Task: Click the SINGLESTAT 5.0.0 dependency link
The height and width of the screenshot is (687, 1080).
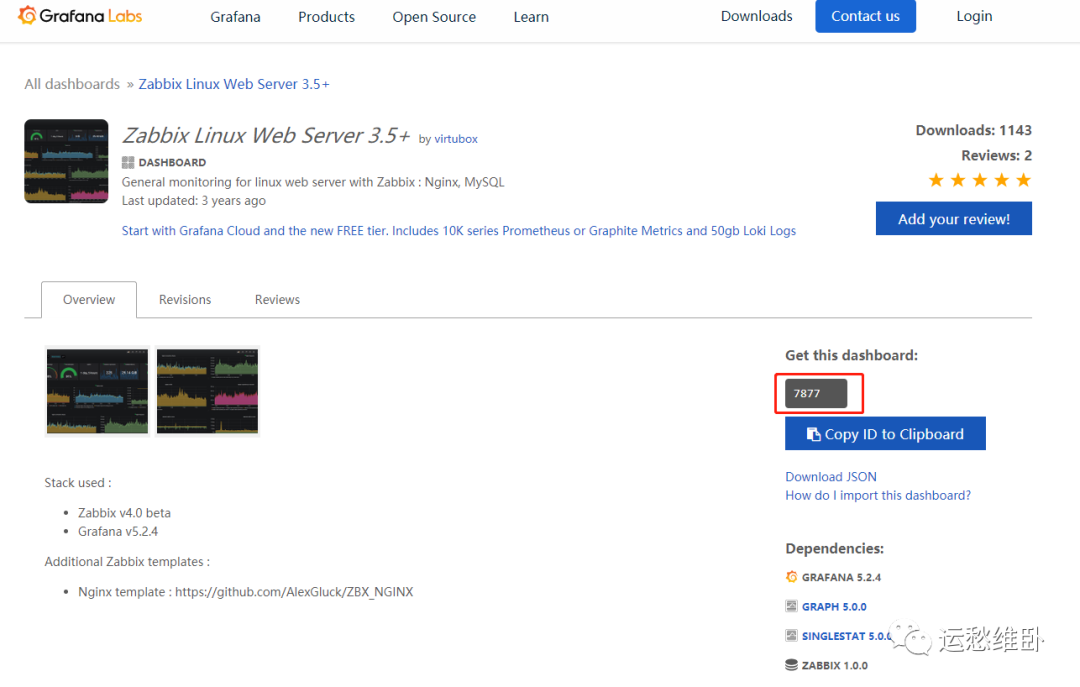Action: [x=846, y=636]
